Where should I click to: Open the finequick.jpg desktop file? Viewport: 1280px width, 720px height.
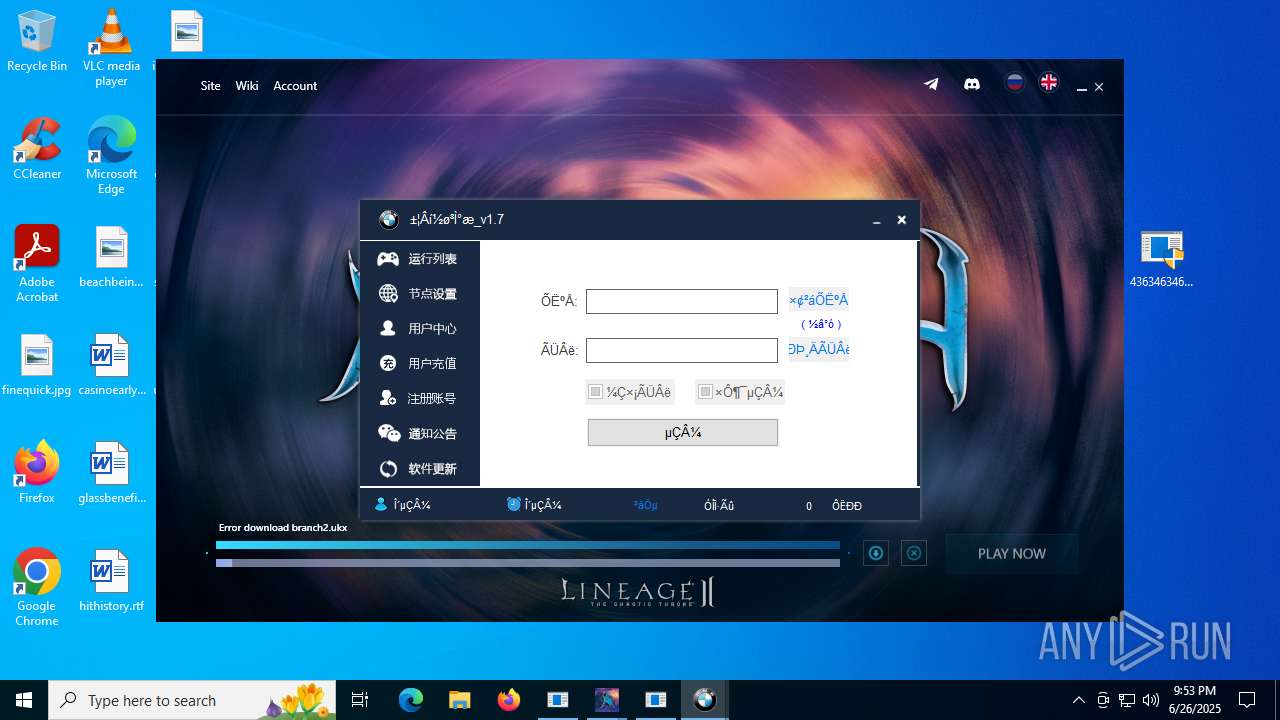point(37,364)
